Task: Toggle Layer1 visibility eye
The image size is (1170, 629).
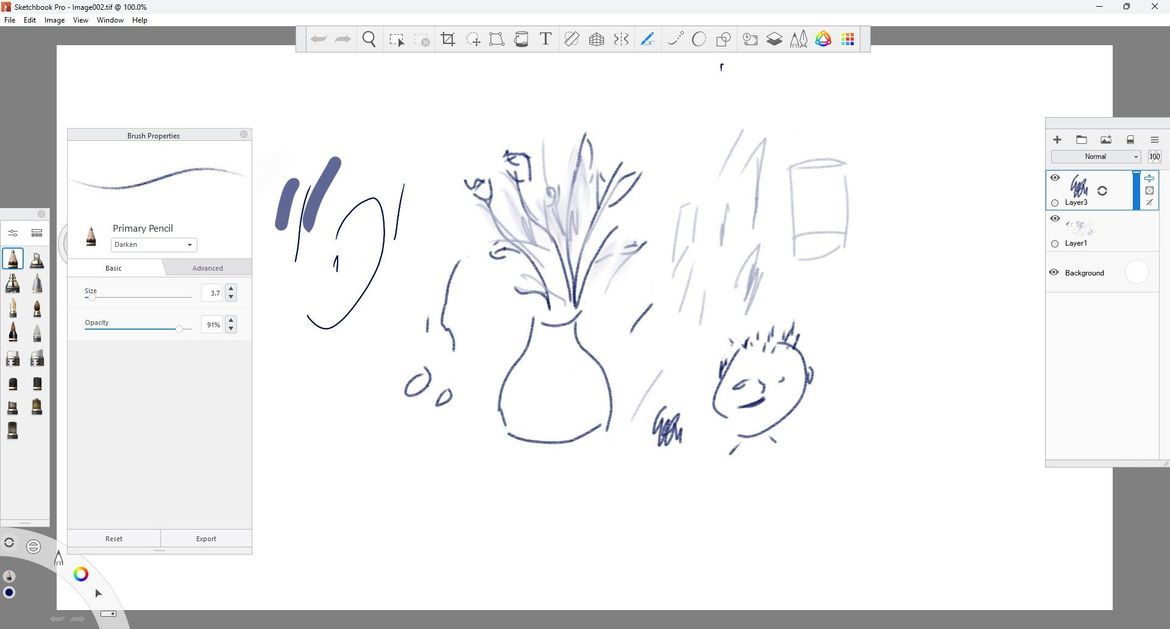Action: 1054,218
